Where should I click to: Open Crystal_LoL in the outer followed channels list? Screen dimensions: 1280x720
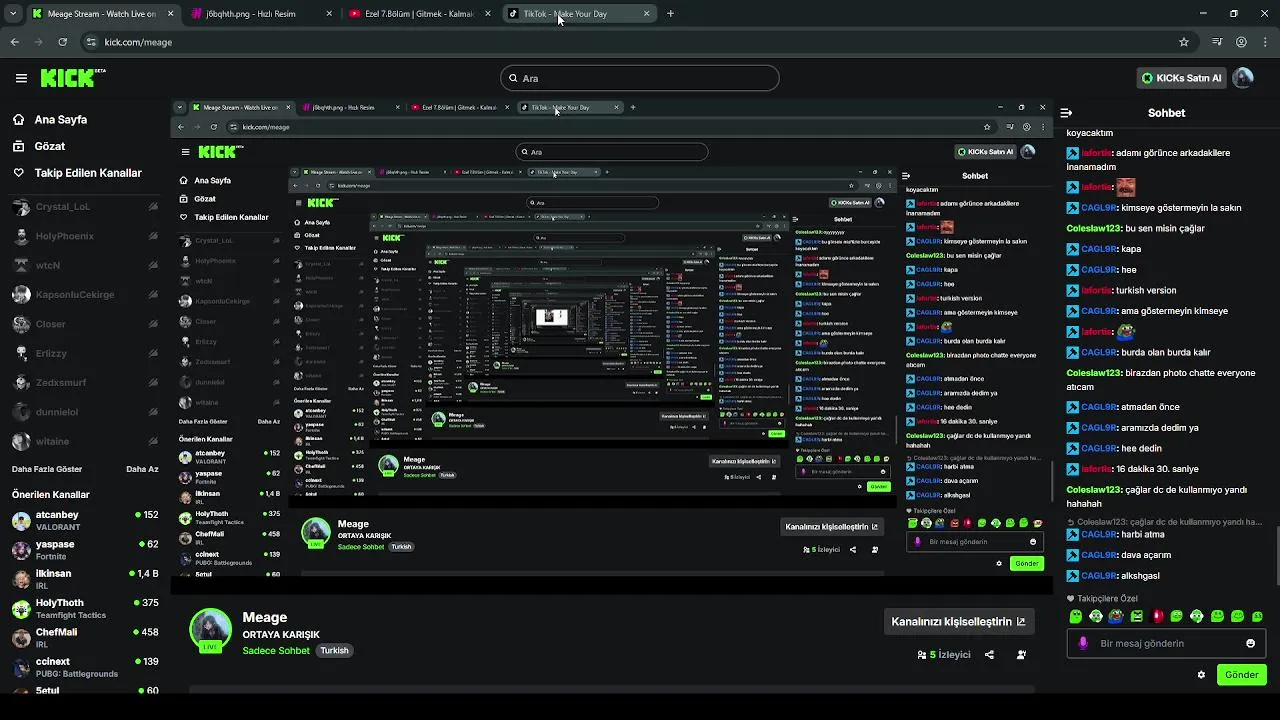click(85, 207)
